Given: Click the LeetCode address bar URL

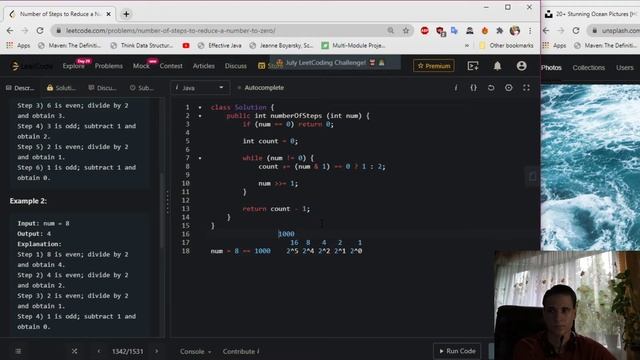Looking at the screenshot, I should (171, 31).
